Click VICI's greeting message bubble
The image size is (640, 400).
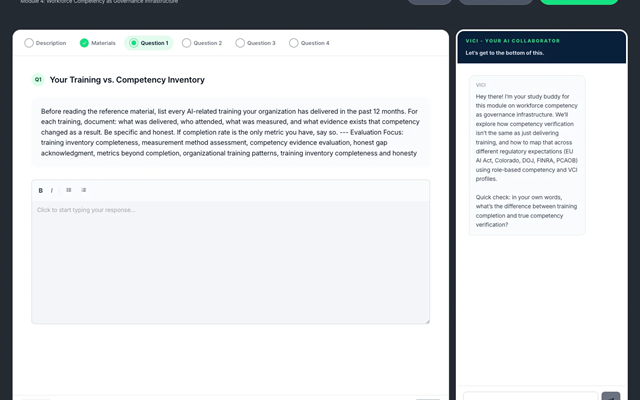click(x=527, y=155)
